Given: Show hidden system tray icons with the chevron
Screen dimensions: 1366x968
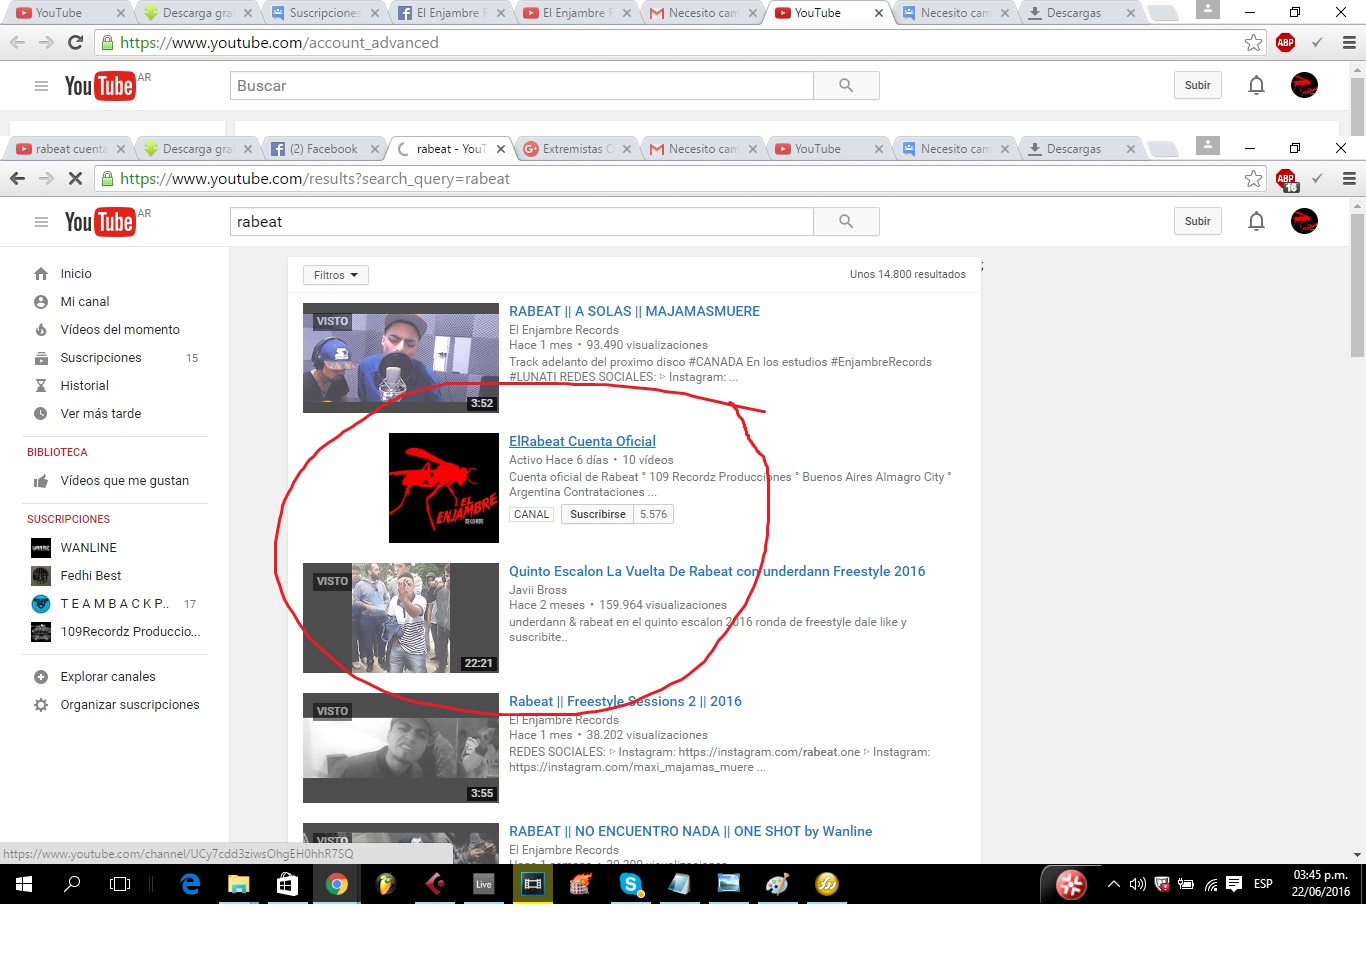Looking at the screenshot, I should click(x=1113, y=884).
